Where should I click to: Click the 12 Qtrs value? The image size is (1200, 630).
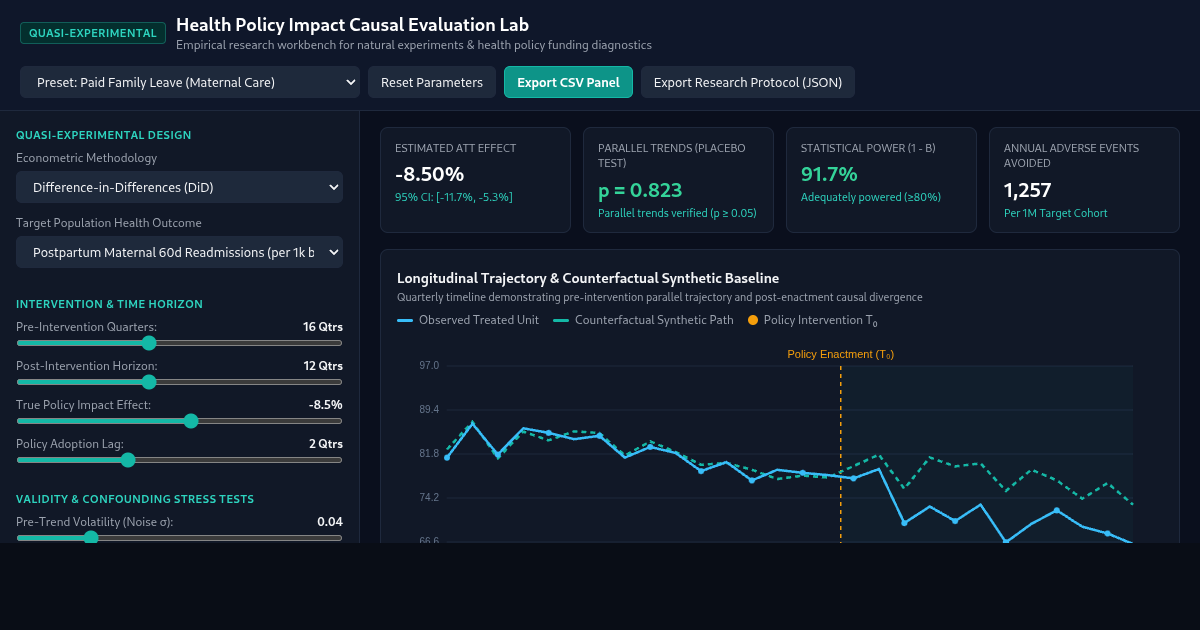click(x=323, y=366)
